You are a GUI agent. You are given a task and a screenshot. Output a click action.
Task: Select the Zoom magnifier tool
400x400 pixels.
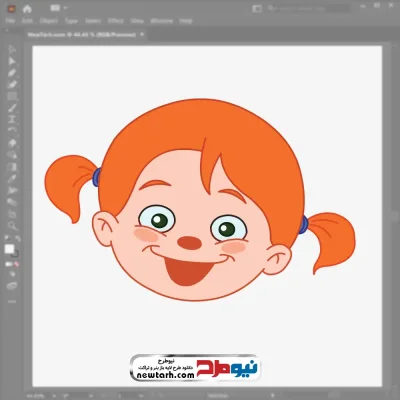(12, 226)
